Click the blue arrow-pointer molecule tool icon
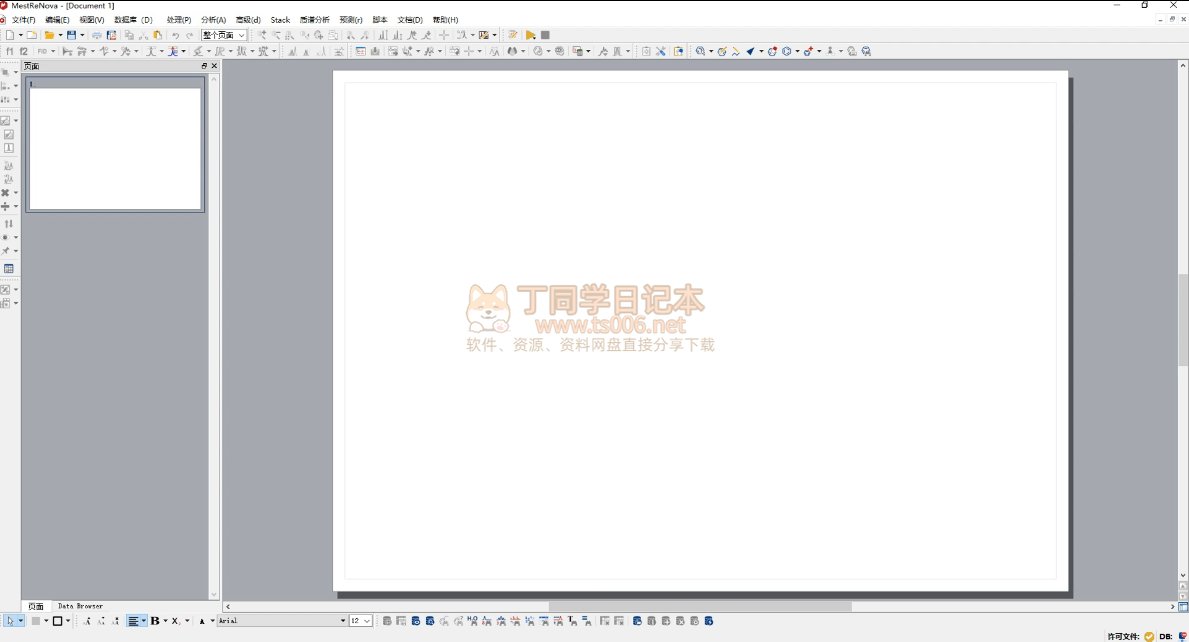The height and width of the screenshot is (642, 1189). coord(750,52)
